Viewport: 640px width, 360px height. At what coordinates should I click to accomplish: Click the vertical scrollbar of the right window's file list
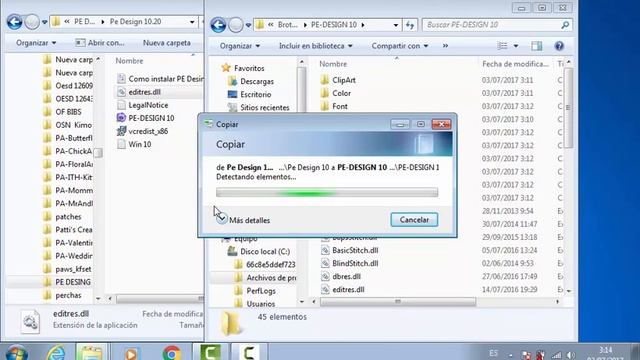pos(568,108)
